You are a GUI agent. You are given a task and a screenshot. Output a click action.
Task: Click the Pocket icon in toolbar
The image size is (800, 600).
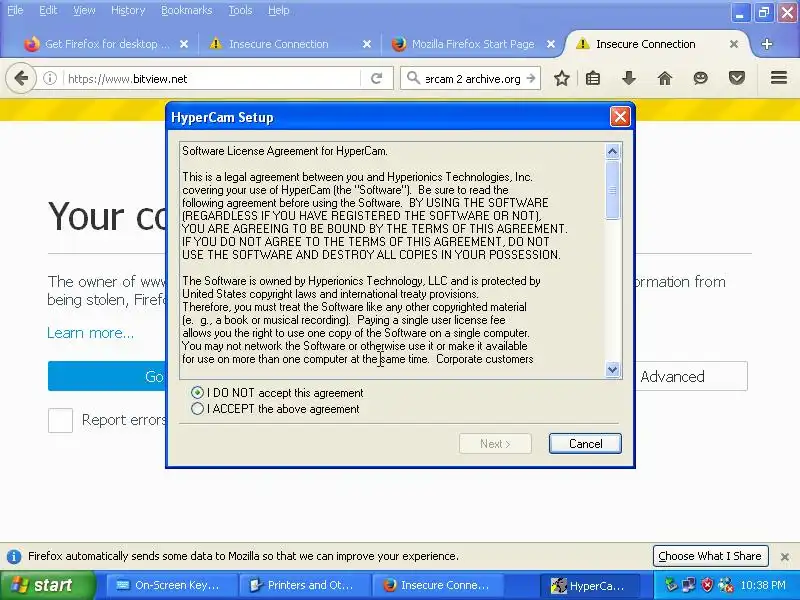[737, 79]
